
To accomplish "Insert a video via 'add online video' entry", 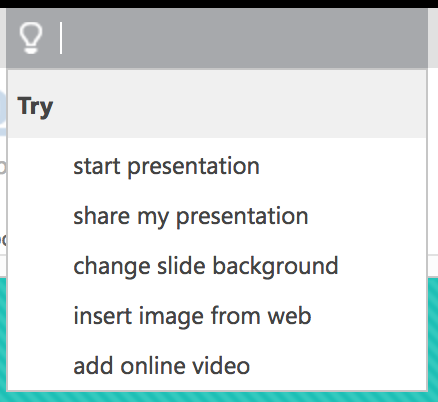I will (x=161, y=366).
